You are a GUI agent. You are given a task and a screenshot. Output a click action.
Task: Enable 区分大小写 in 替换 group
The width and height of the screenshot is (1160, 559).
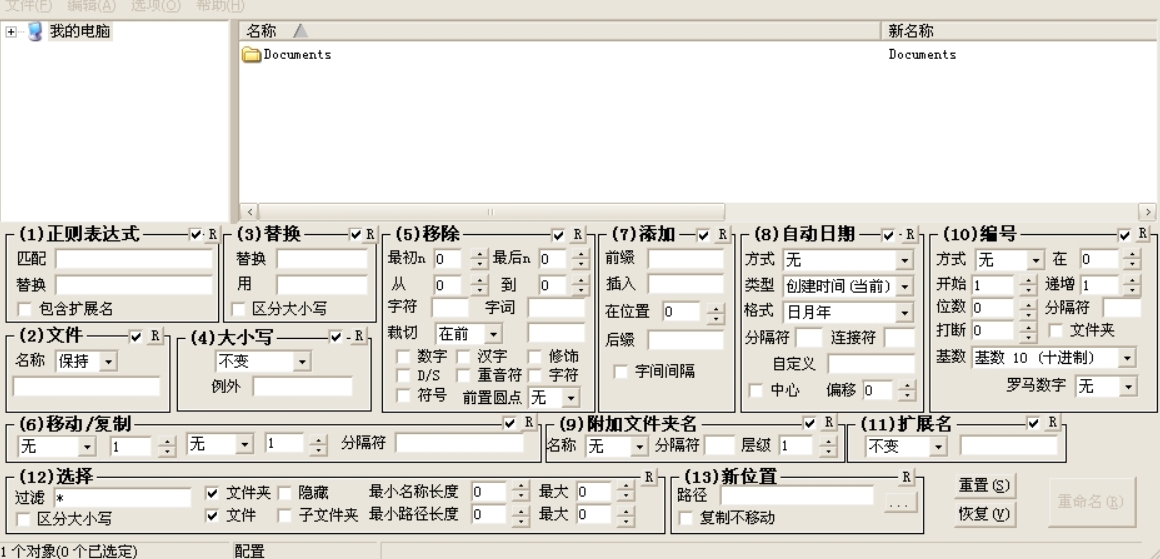pyautogui.click(x=238, y=309)
